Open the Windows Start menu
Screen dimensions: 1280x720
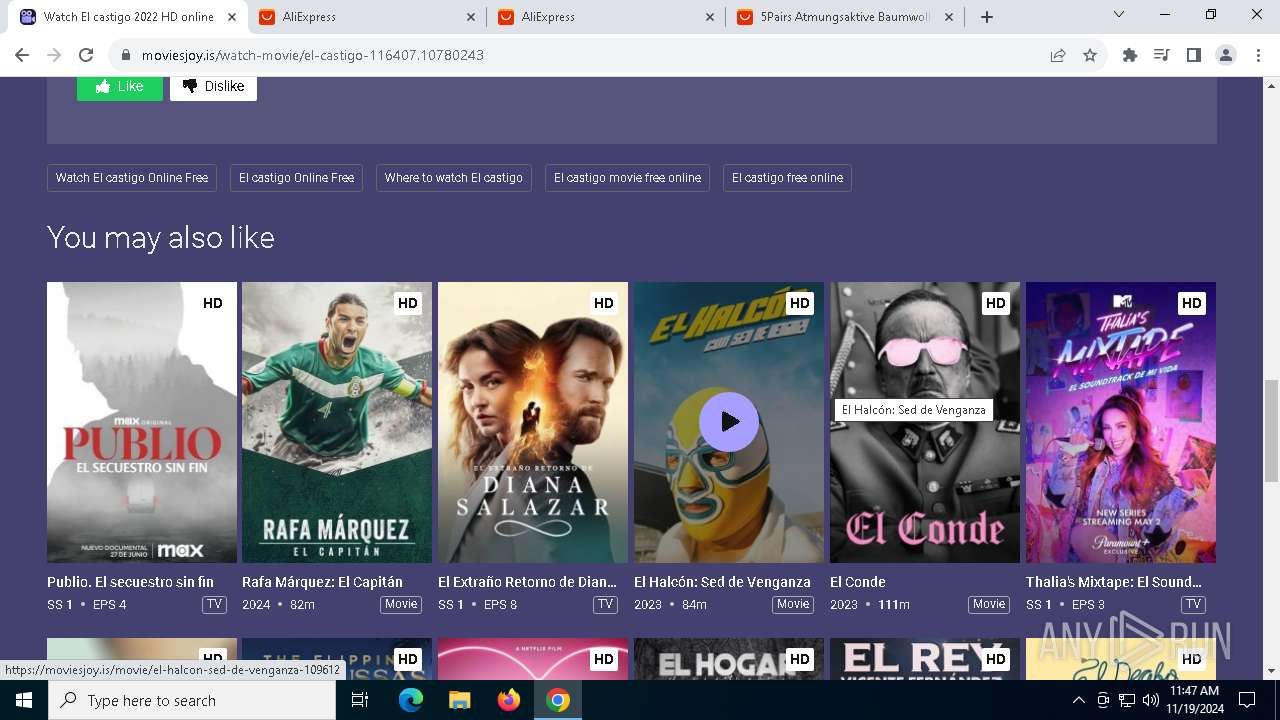pos(24,700)
